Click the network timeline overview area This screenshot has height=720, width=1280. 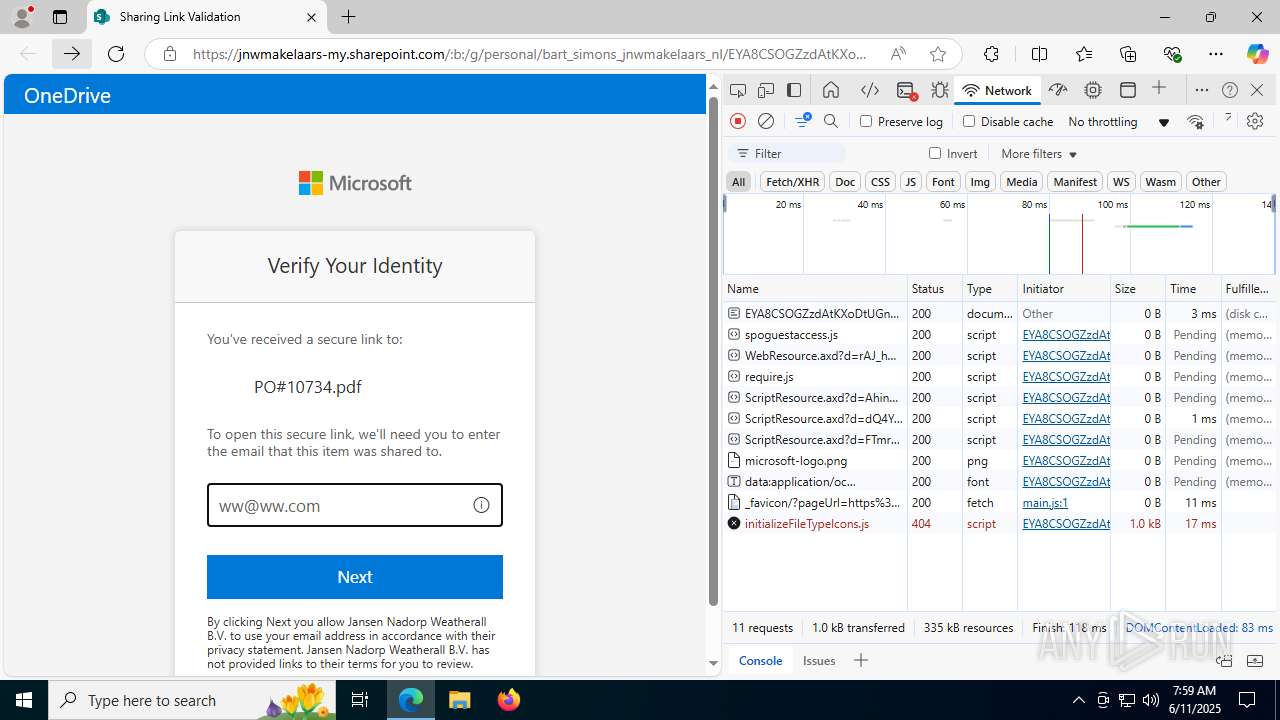point(999,234)
